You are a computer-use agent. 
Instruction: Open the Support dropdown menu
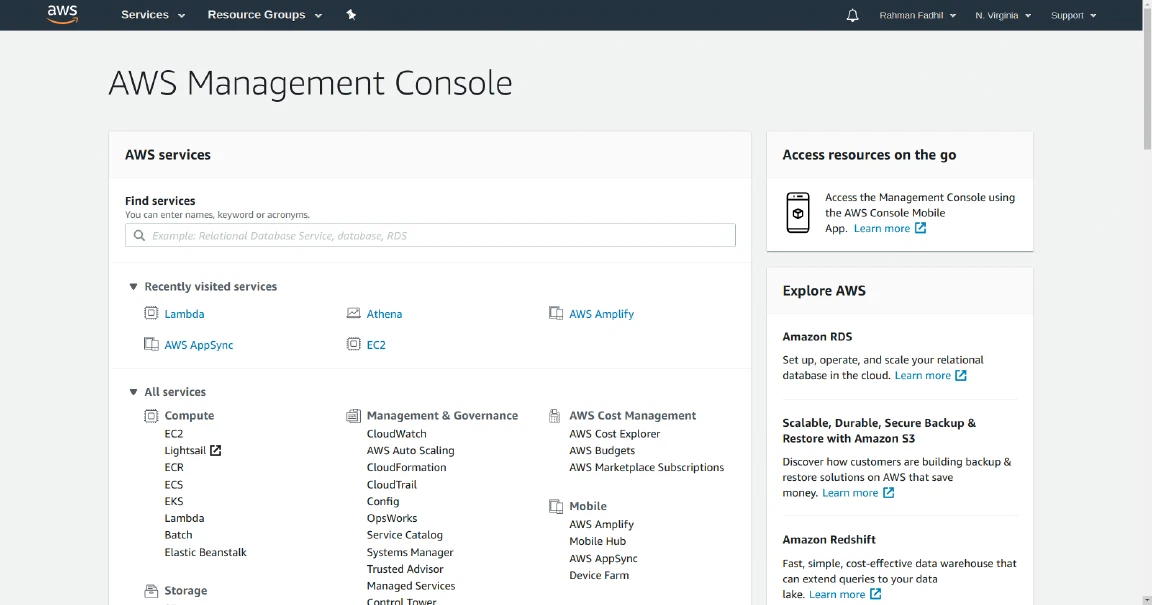tap(1073, 15)
